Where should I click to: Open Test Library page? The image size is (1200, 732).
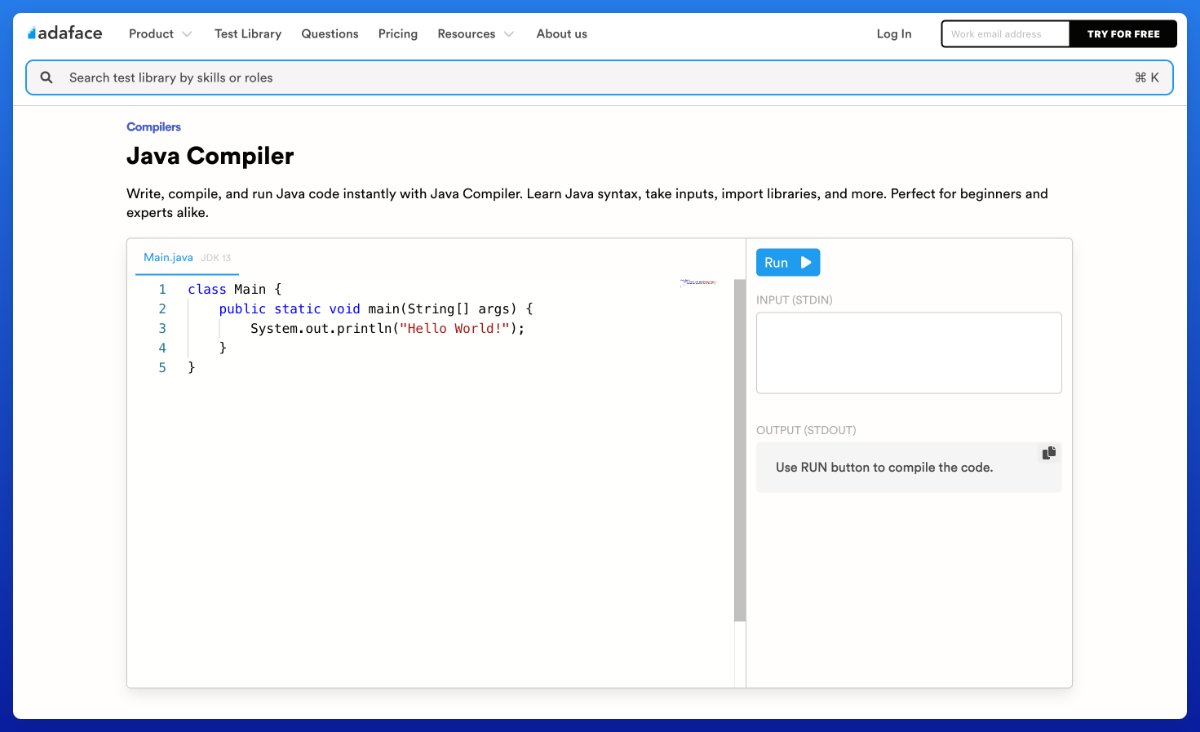tap(248, 34)
